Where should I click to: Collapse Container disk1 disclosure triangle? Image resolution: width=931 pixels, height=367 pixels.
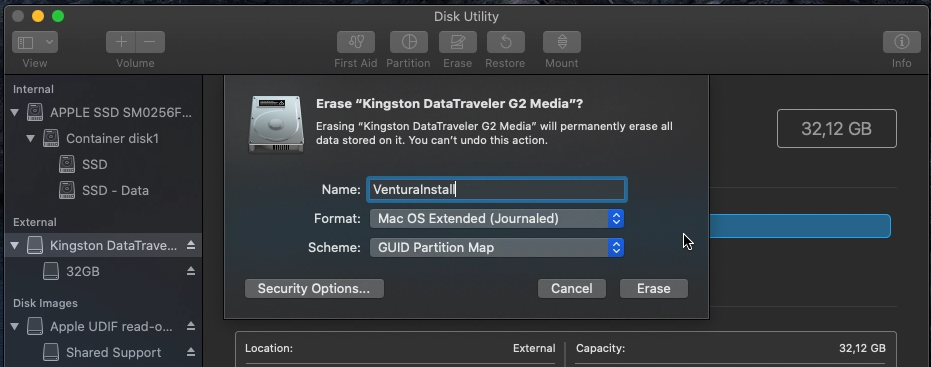pos(31,138)
